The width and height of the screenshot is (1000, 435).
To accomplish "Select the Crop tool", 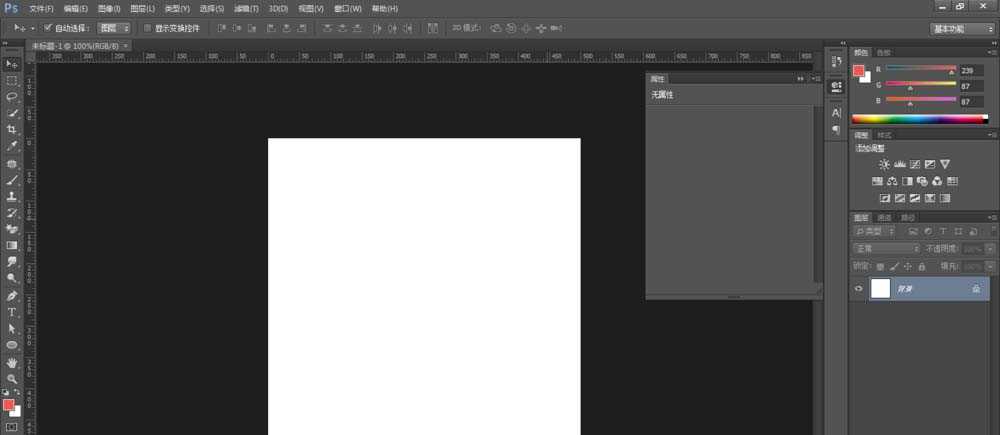I will 12,130.
